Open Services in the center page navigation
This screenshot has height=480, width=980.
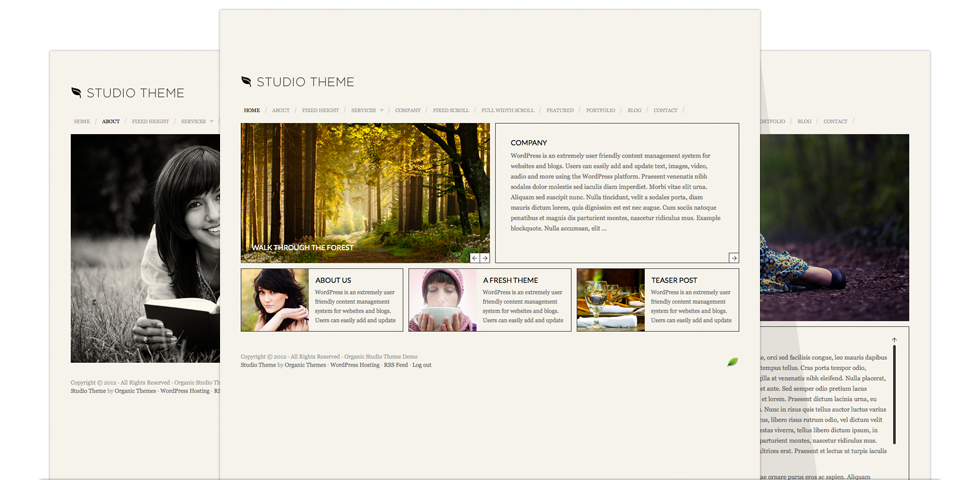(363, 111)
